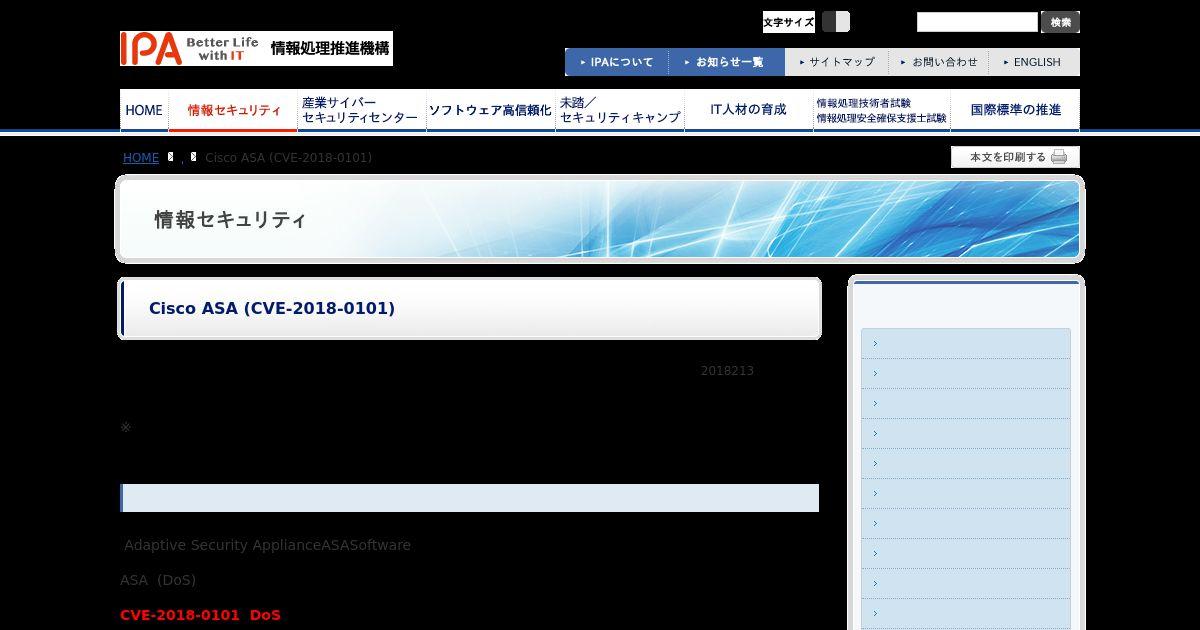Click the Adaptive Security Appliance text line
The image size is (1200, 630).
click(267, 545)
